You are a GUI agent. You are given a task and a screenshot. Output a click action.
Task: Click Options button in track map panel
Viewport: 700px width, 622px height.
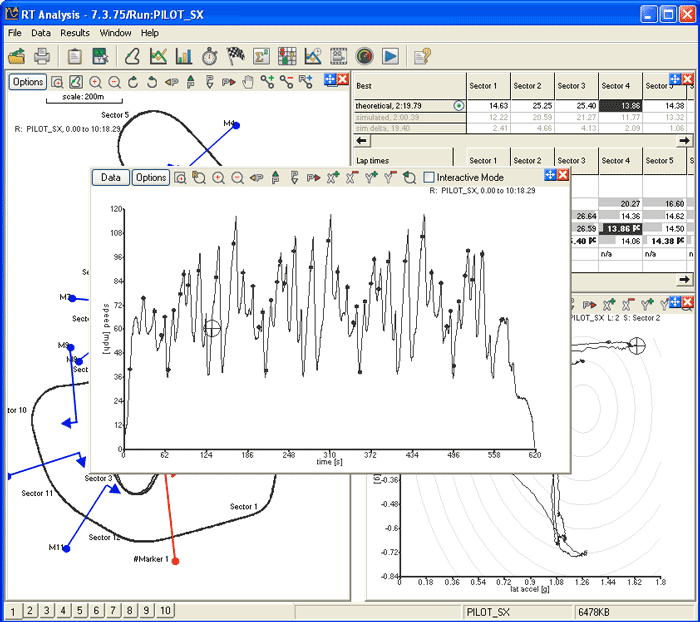(28, 81)
